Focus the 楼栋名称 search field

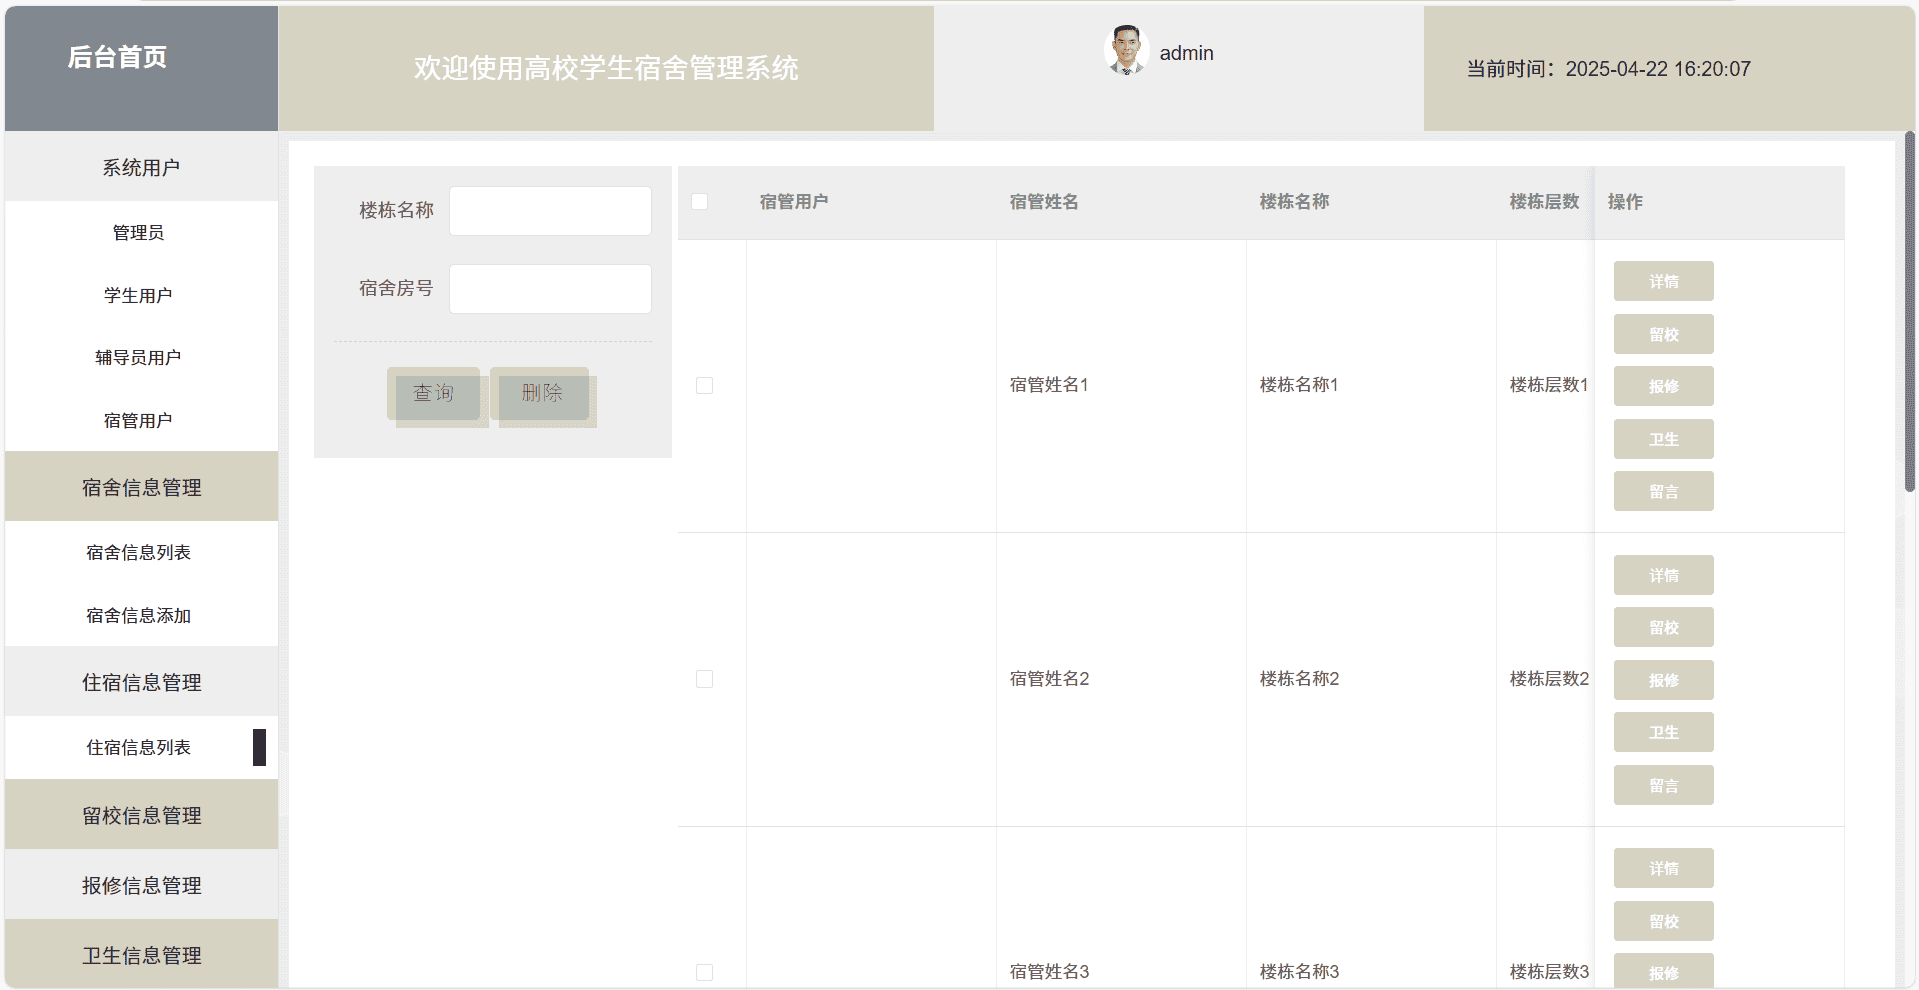(550, 211)
